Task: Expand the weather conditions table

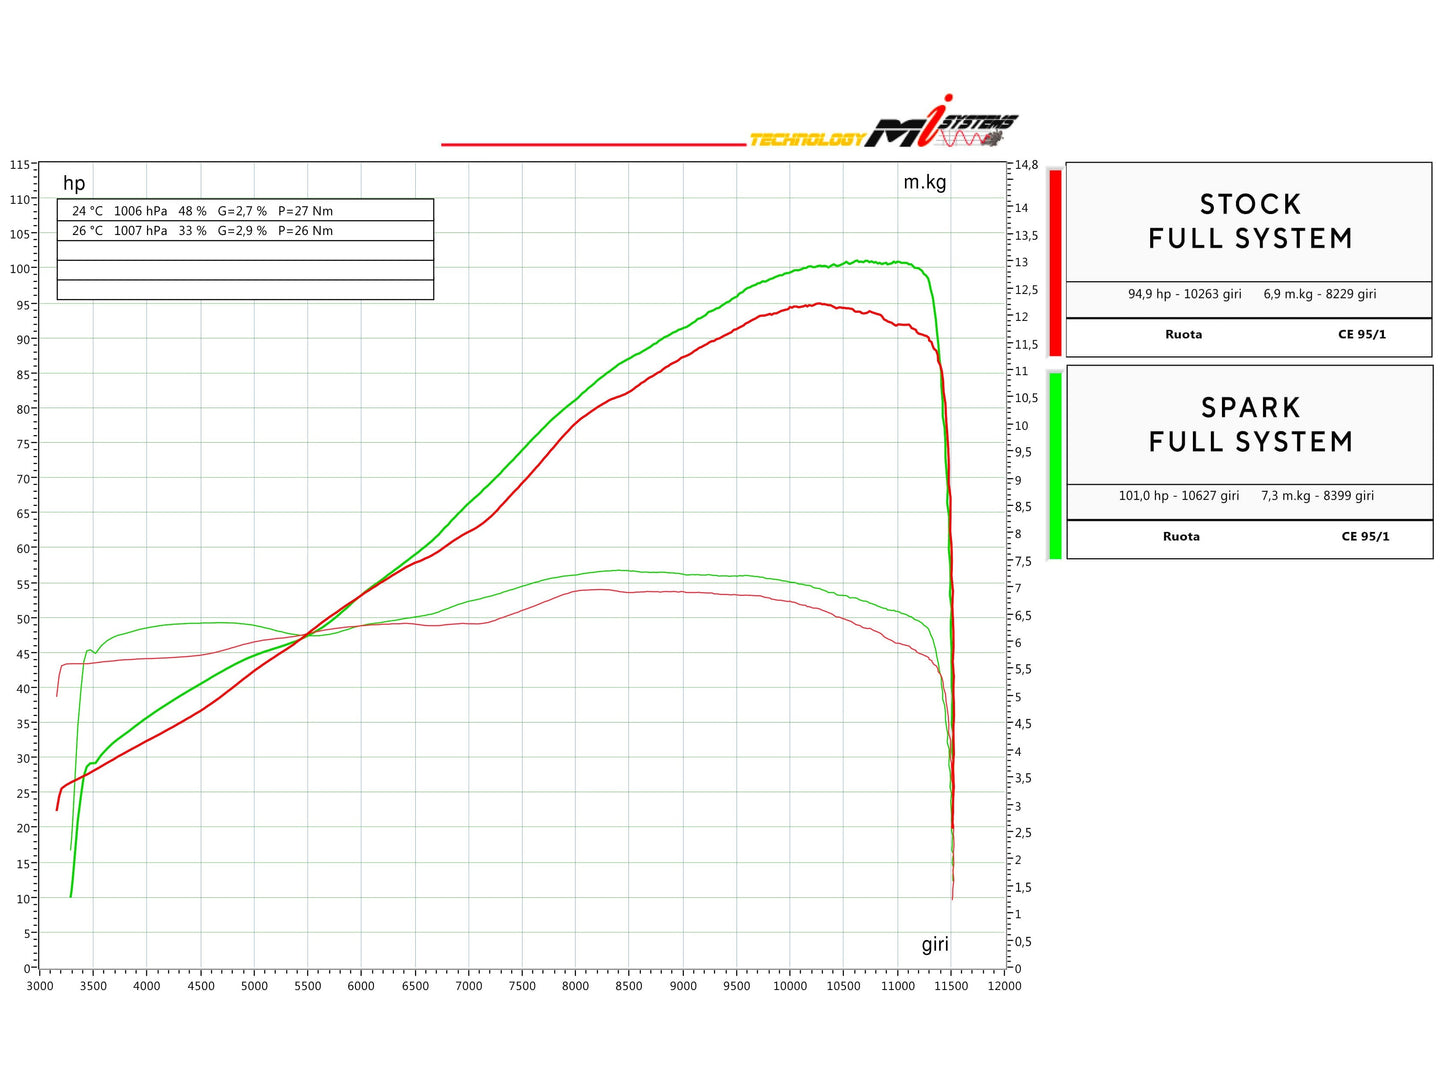Action: [244, 250]
